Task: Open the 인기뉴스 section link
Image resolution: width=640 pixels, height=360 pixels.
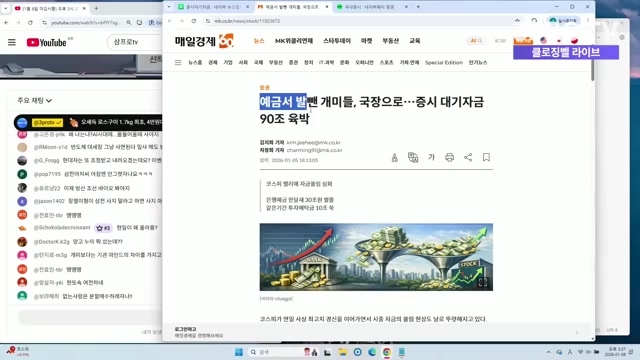Action: point(478,62)
